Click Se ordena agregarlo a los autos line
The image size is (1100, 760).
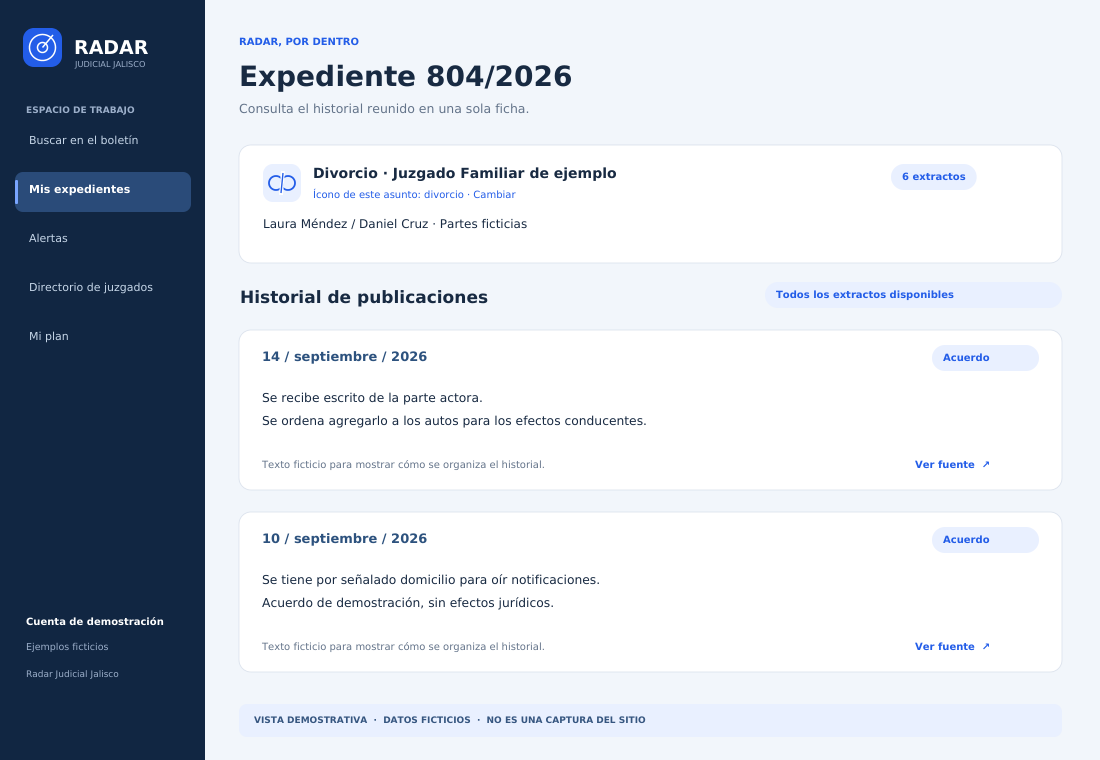[x=454, y=421]
